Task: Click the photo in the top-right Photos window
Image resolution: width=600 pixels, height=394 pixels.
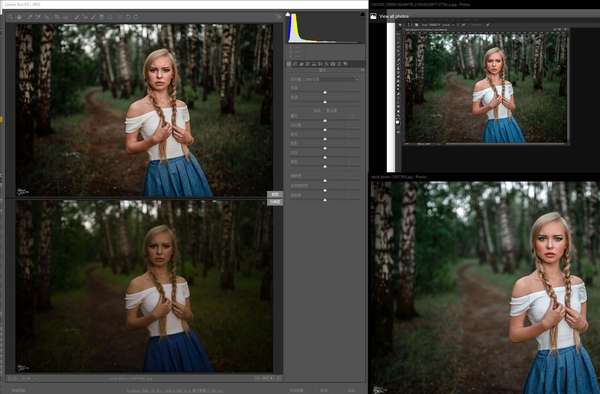Action: point(486,87)
